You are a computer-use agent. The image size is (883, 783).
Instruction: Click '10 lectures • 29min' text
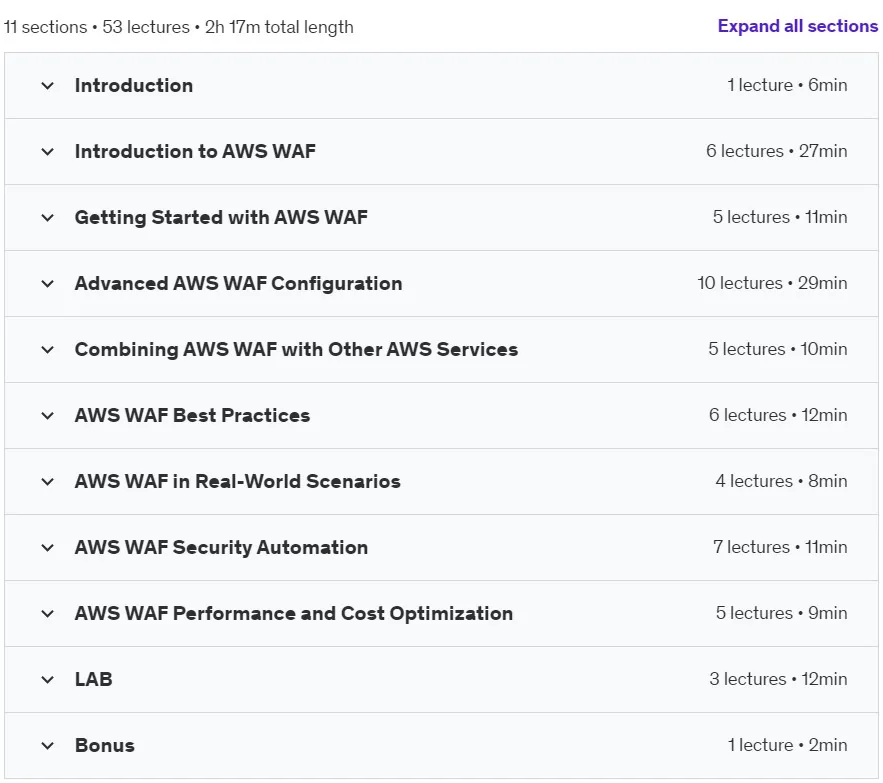click(772, 283)
